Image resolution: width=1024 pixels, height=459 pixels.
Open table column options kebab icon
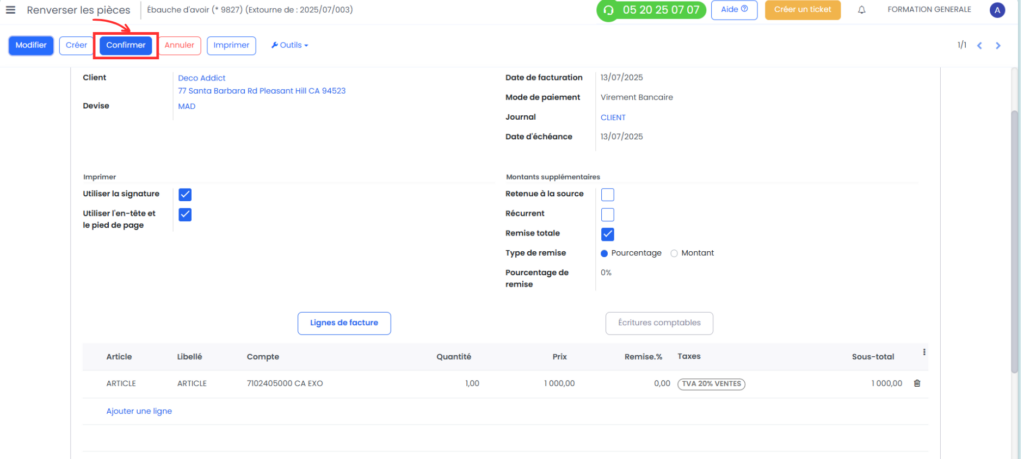(x=924, y=352)
